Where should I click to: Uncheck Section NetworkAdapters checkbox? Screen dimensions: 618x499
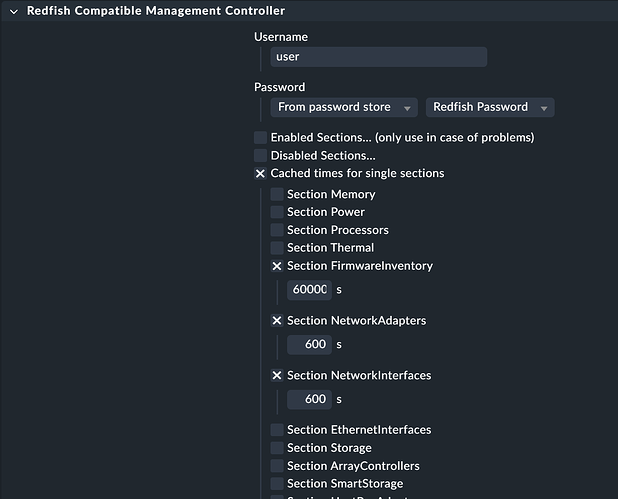coord(277,321)
